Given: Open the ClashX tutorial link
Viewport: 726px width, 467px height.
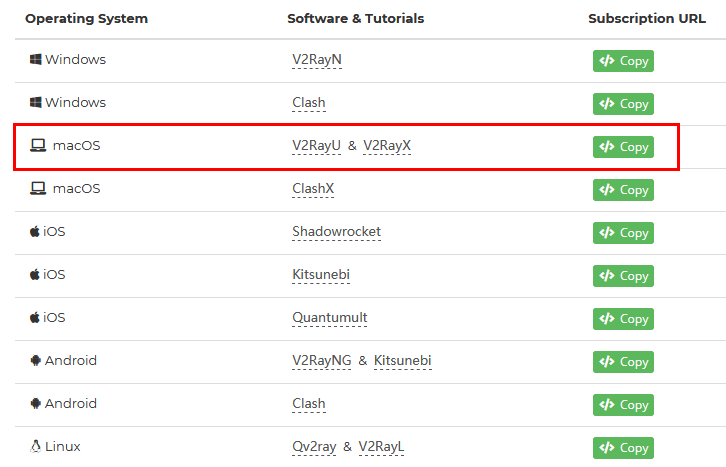Looking at the screenshot, I should point(313,189).
